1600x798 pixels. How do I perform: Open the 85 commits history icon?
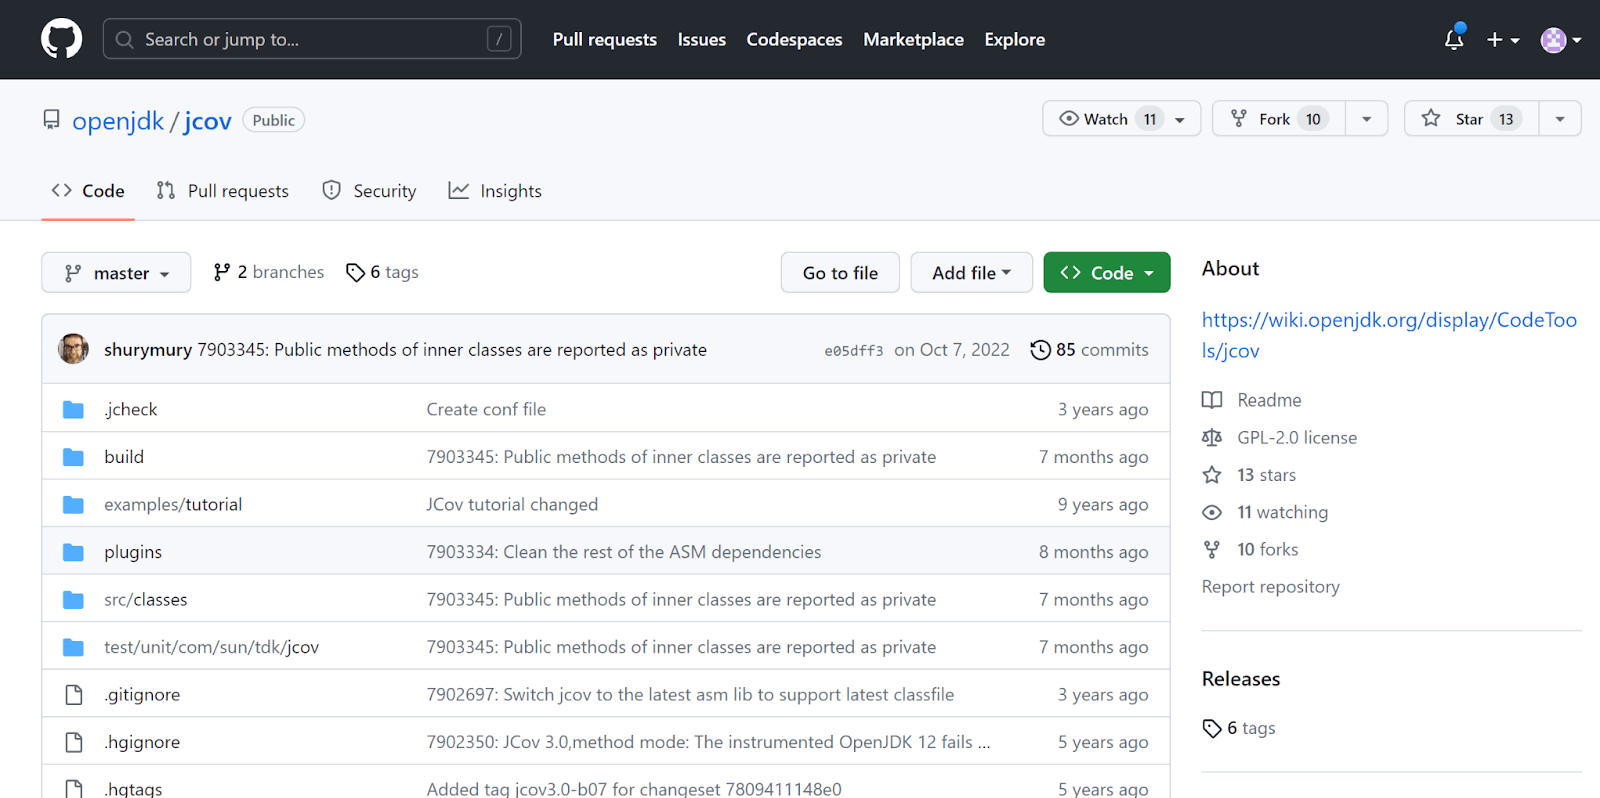point(1040,350)
